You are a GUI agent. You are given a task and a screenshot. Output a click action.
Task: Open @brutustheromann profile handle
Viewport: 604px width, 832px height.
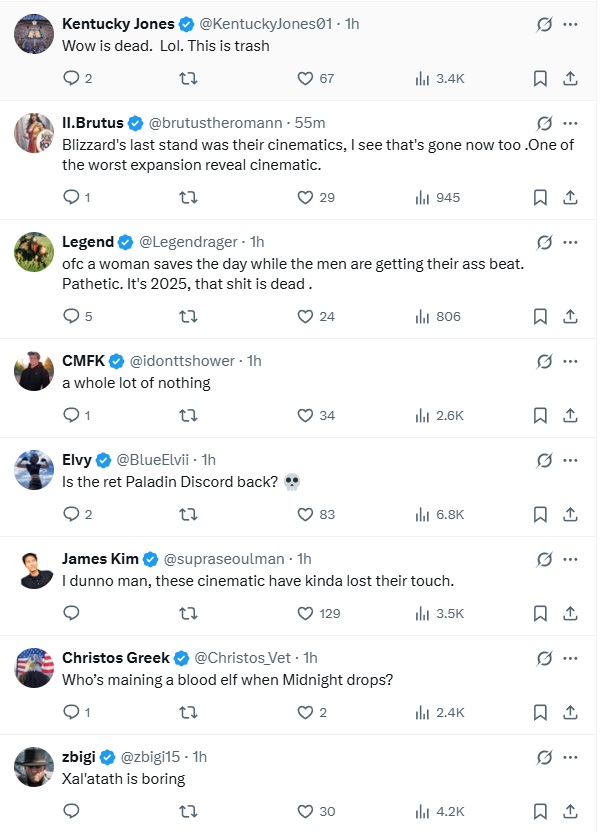(215, 123)
